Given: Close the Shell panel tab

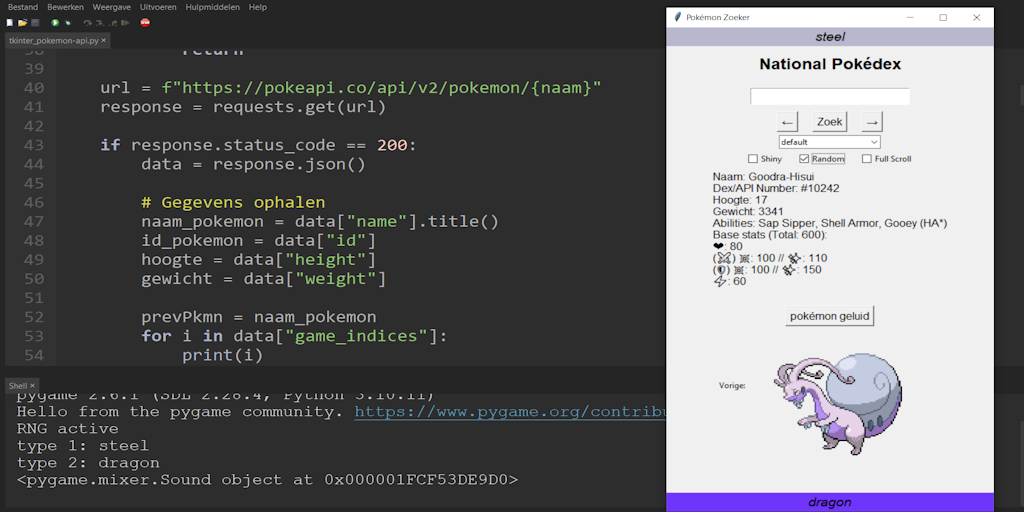Looking at the screenshot, I should (32, 386).
